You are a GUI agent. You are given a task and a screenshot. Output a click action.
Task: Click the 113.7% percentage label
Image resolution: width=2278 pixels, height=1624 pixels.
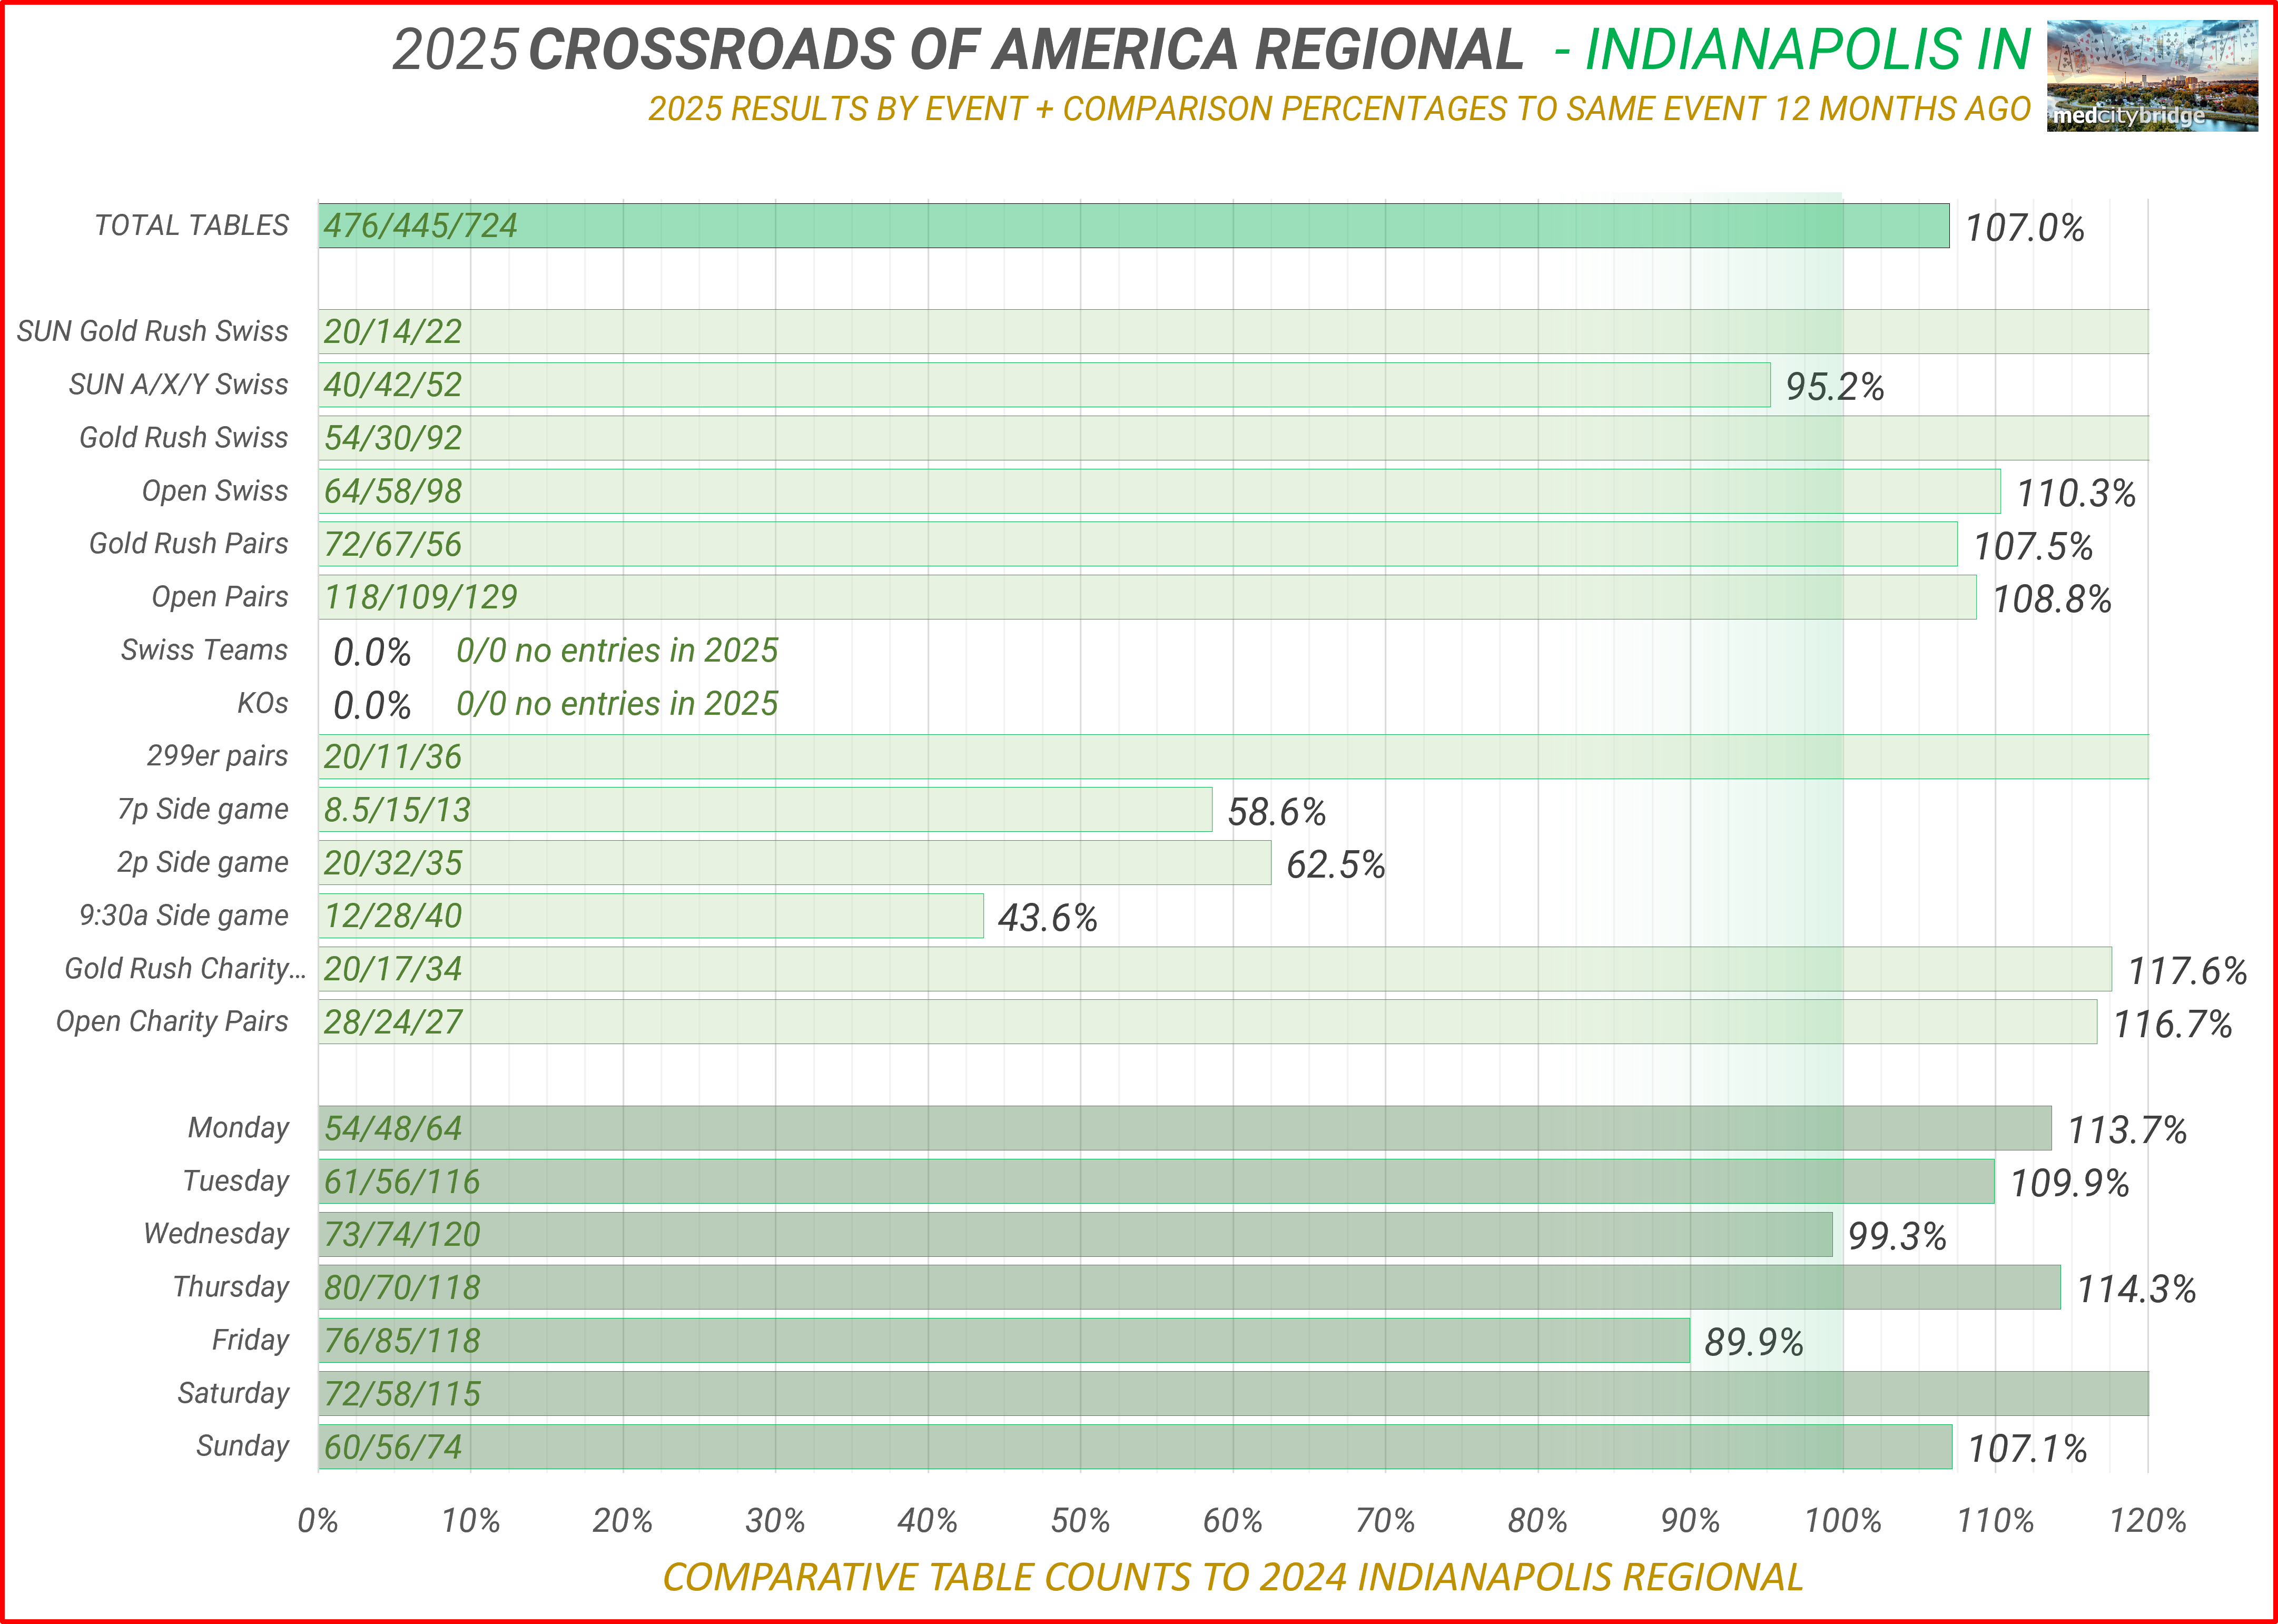[2127, 1131]
